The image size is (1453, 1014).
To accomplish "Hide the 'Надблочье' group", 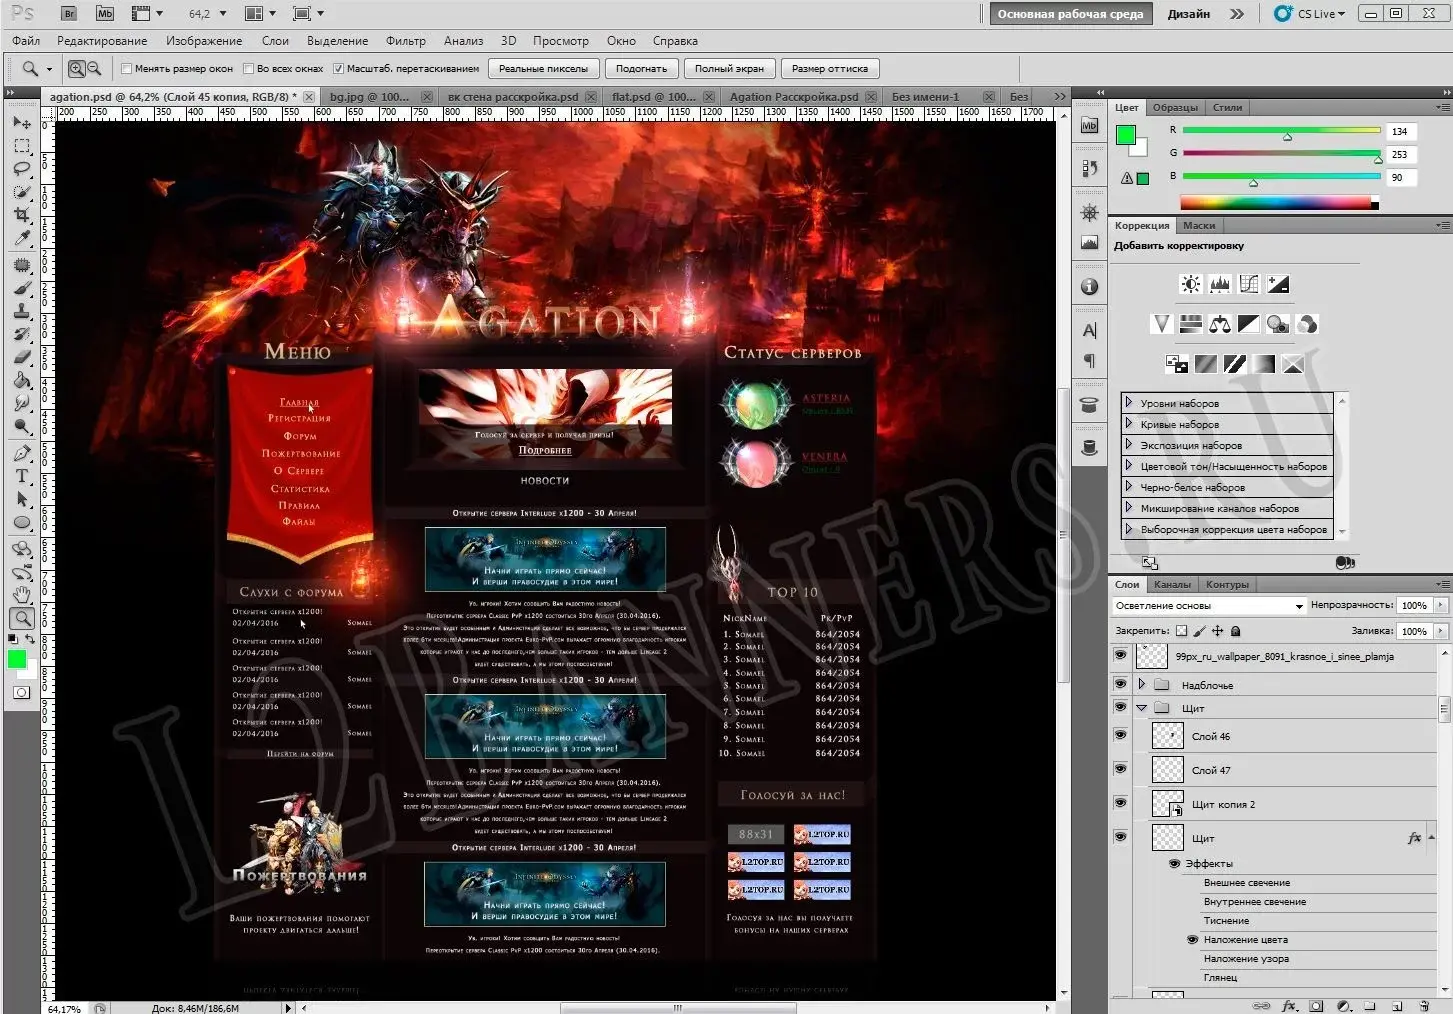I will 1120,684.
